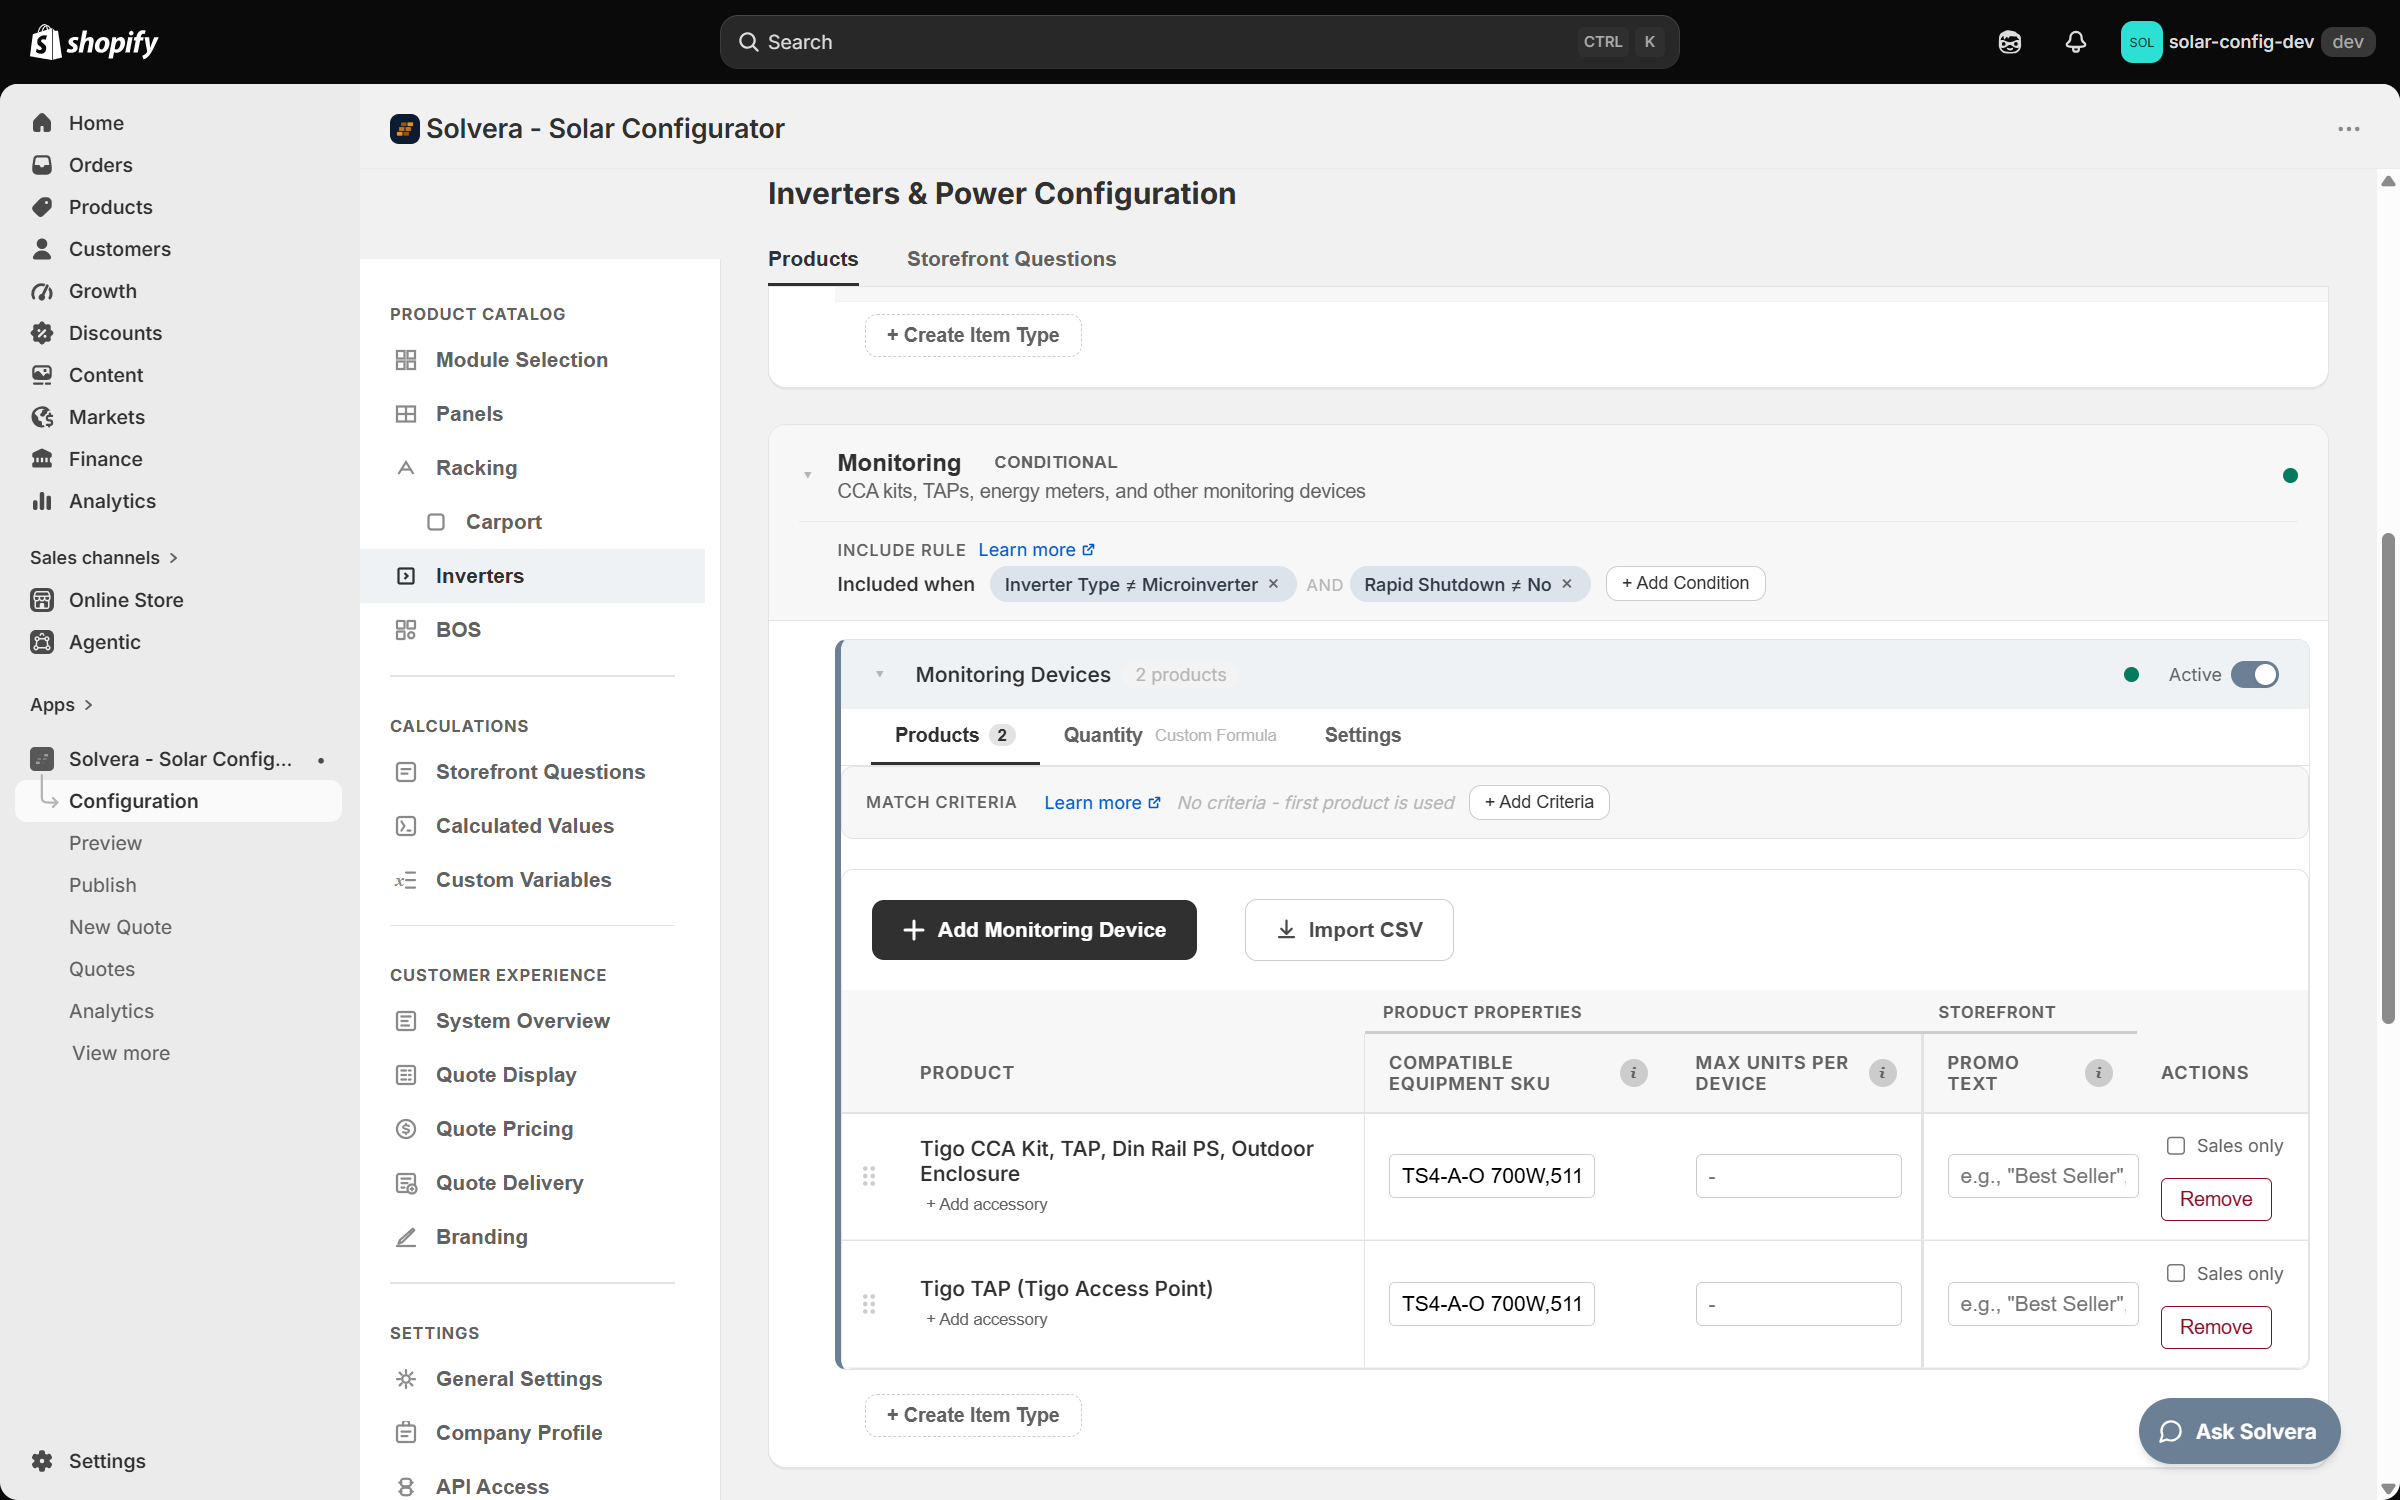This screenshot has height=1500, width=2400.
Task: Remove the Rapid Shutdown ≠ No condition
Action: click(x=1567, y=584)
